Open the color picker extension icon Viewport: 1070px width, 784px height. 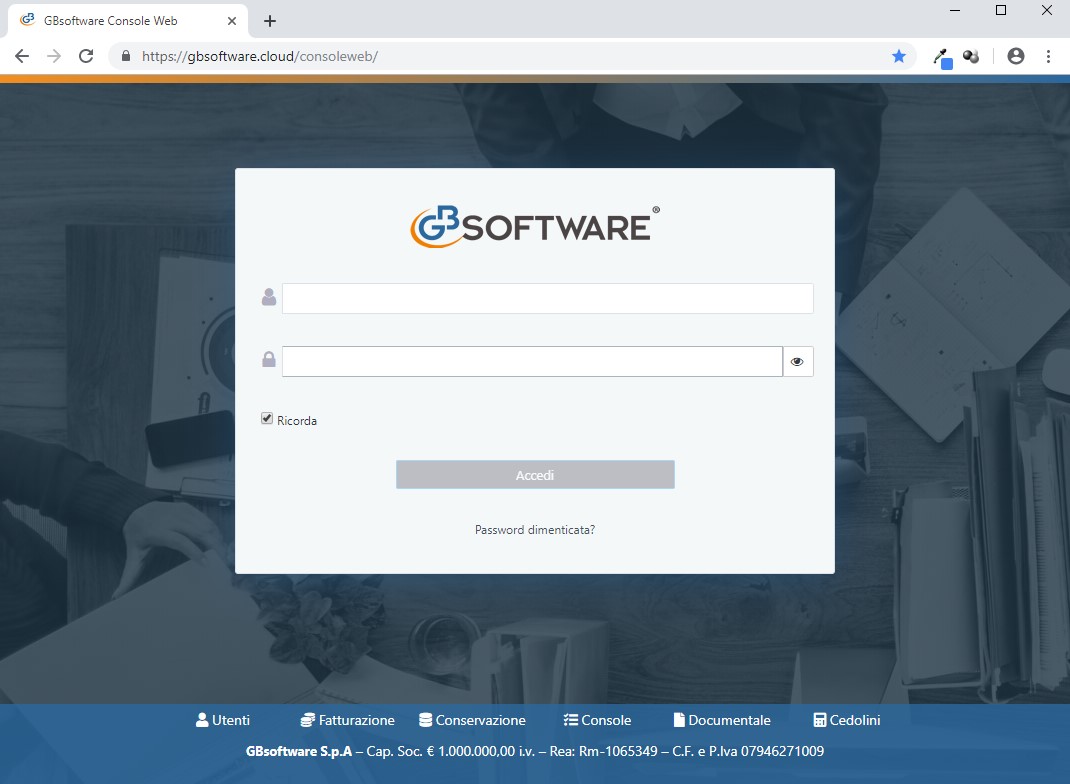[x=942, y=57]
